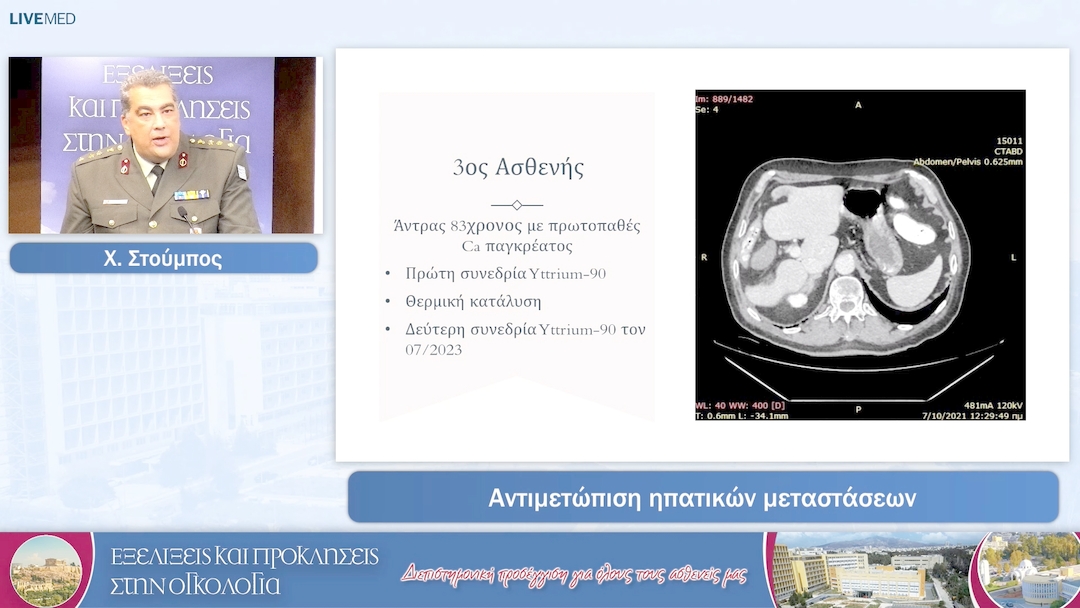Click the 481mA 120kV label
The height and width of the screenshot is (608, 1080).
[993, 406]
